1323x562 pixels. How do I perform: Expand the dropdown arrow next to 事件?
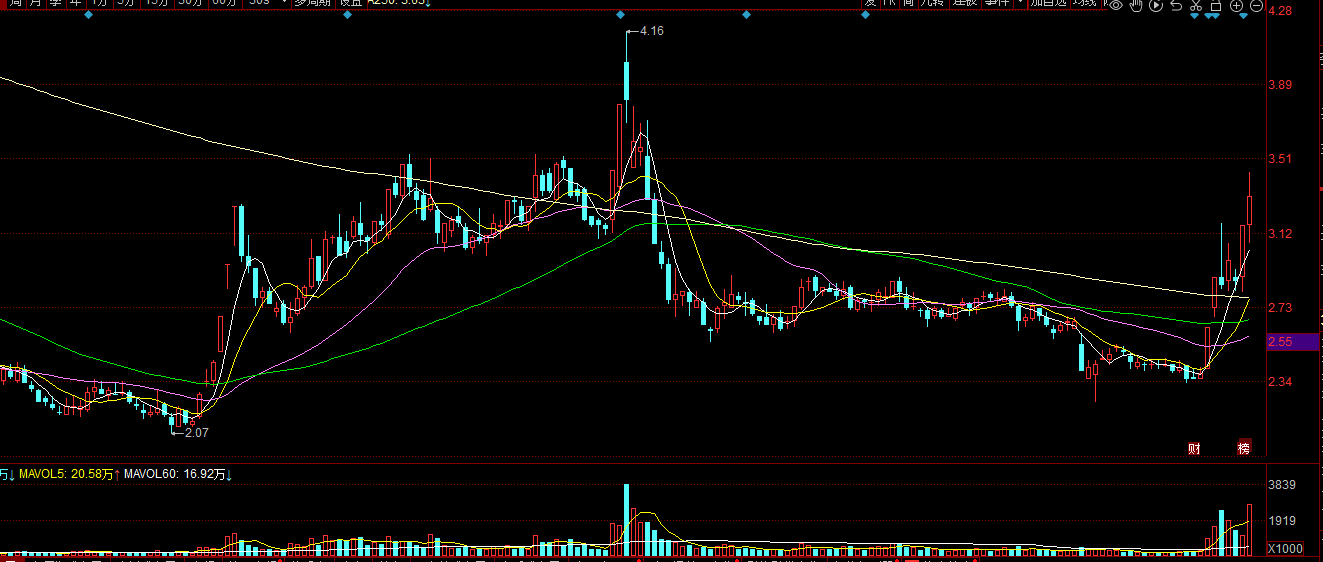point(1020,3)
